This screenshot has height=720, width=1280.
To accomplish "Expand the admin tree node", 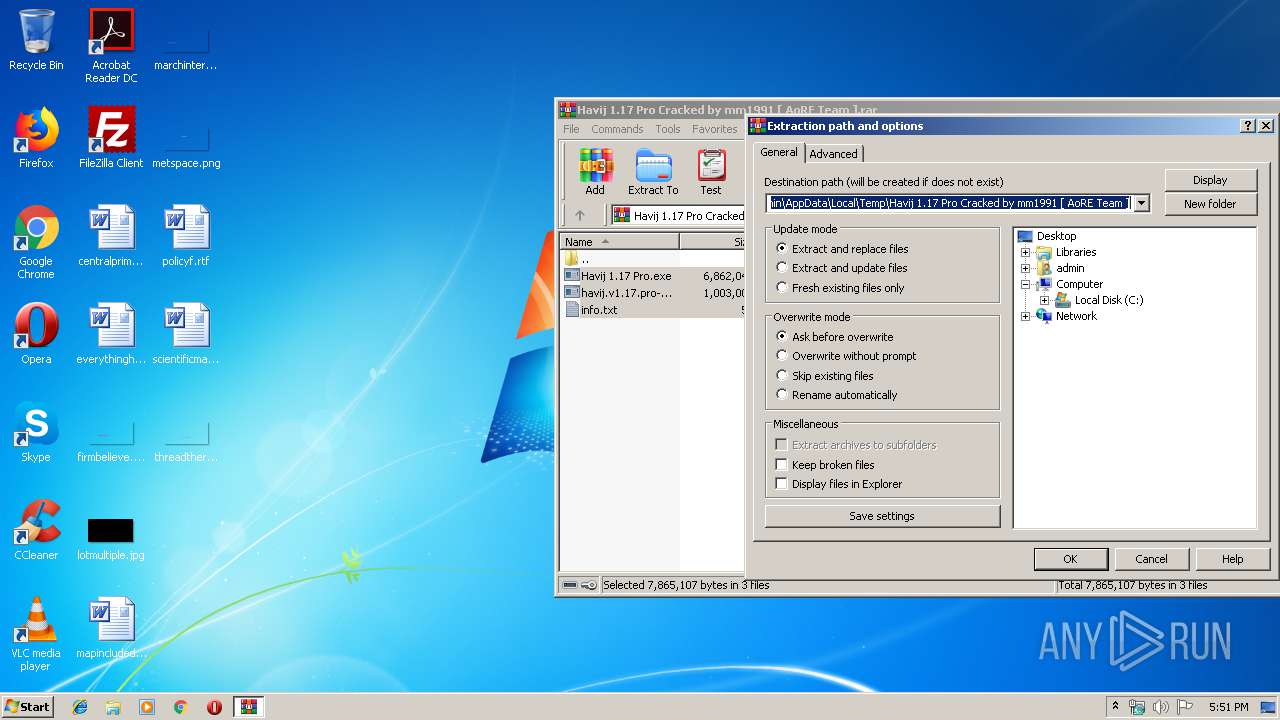I will tap(1025, 268).
